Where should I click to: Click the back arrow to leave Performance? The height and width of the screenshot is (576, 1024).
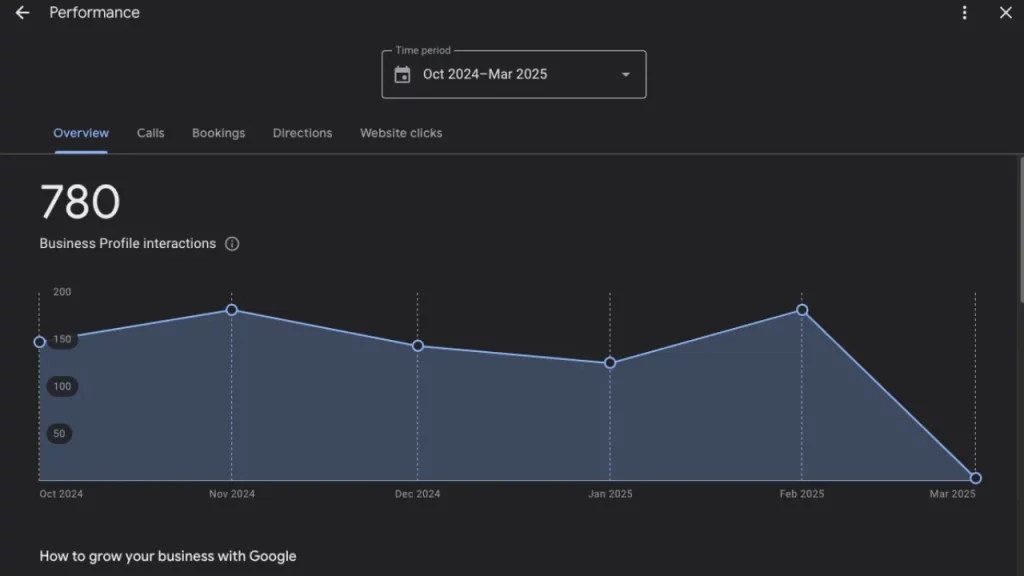(x=22, y=13)
